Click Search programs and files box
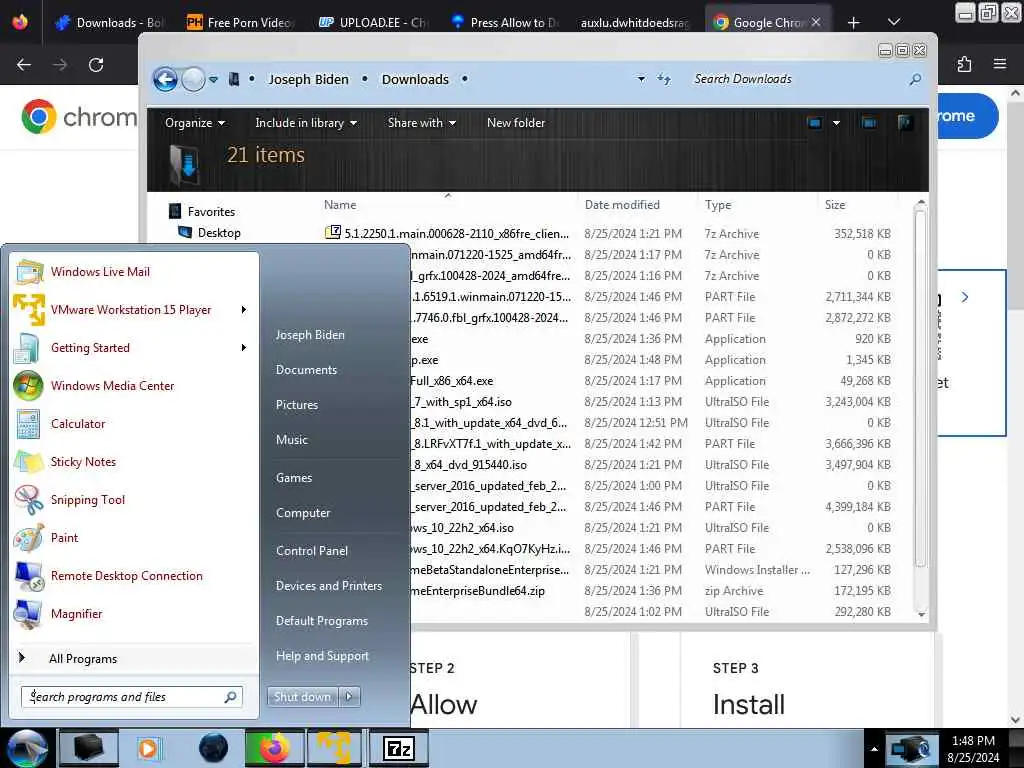 (131, 697)
